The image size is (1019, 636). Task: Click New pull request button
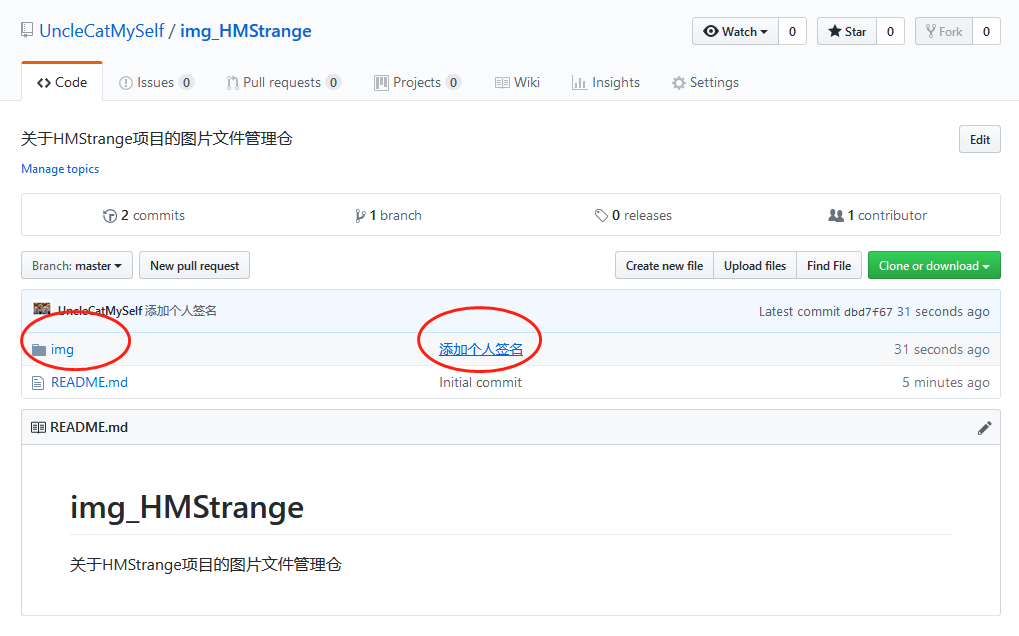194,266
